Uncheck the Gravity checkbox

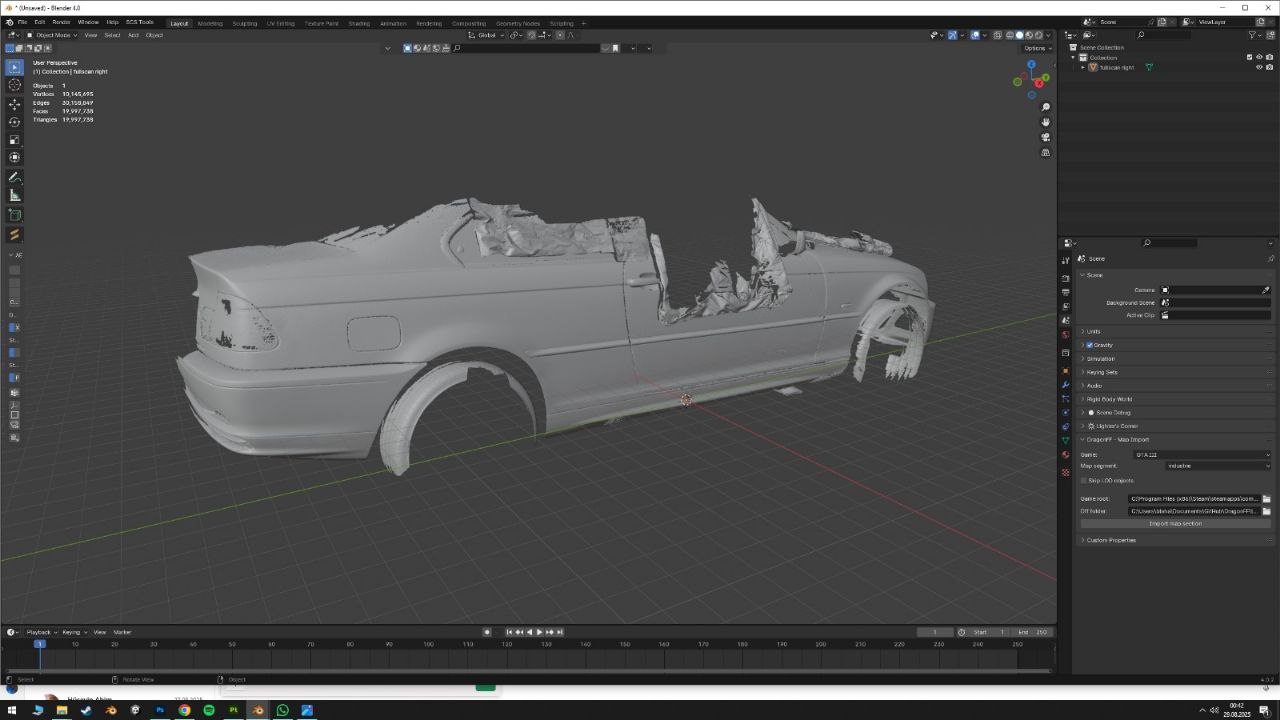(1089, 345)
